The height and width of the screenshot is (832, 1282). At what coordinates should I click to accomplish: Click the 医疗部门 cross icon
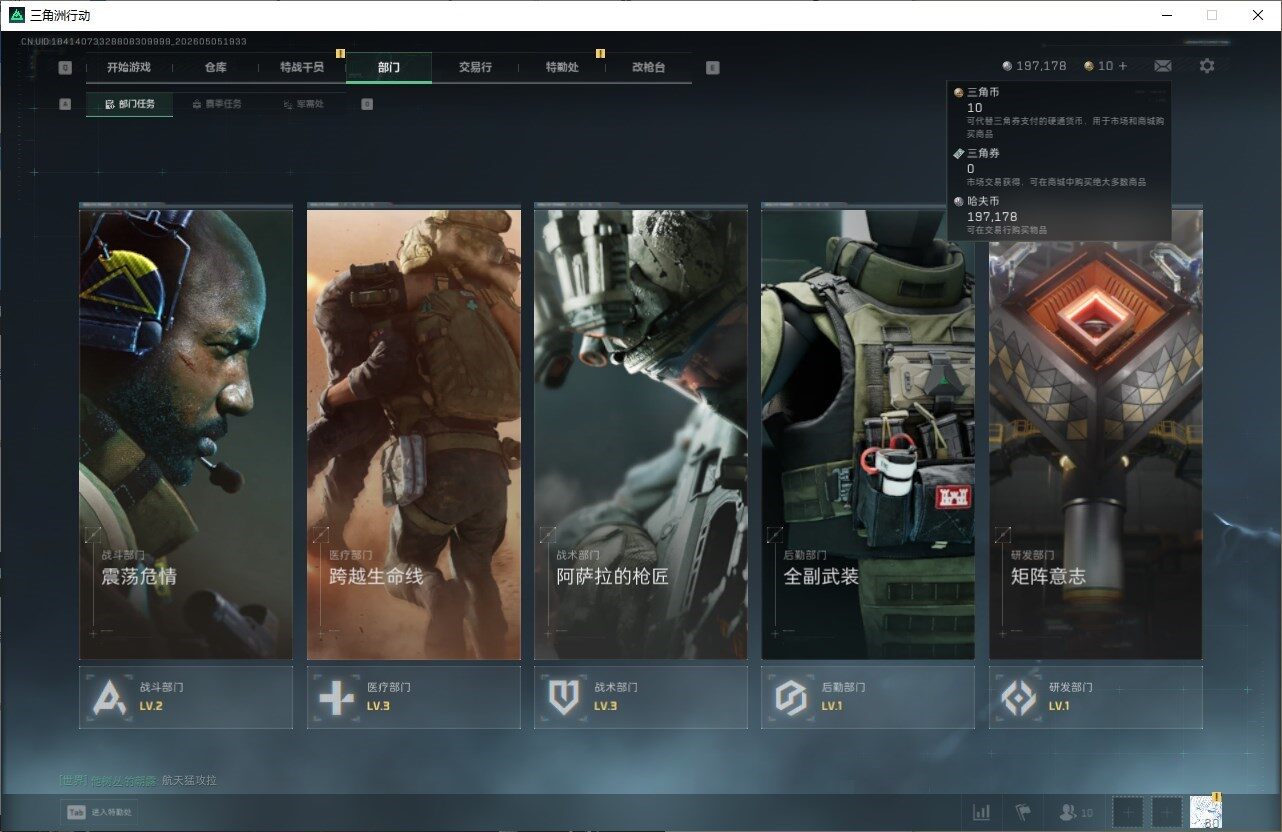(337, 697)
